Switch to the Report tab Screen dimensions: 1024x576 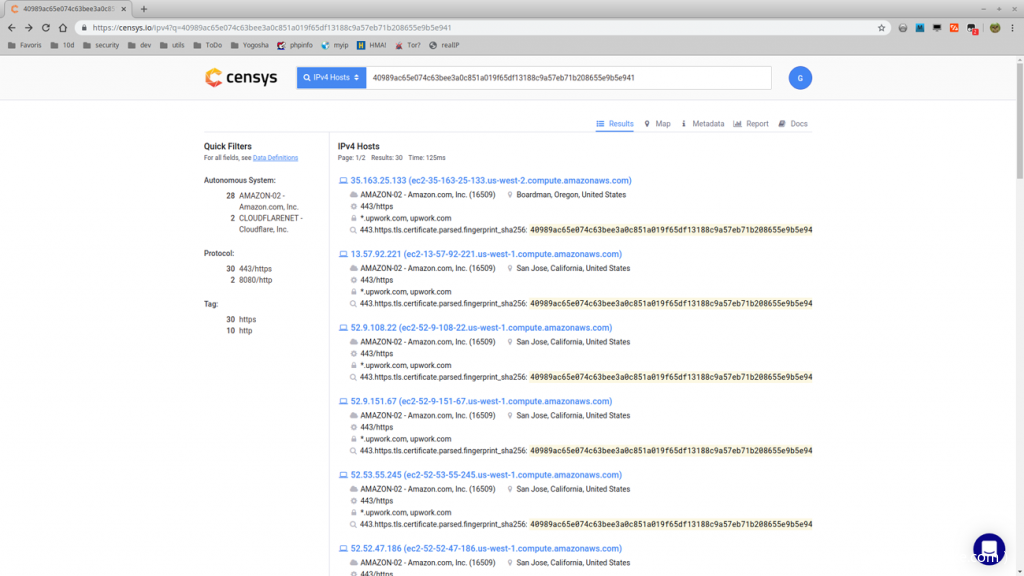coord(751,123)
